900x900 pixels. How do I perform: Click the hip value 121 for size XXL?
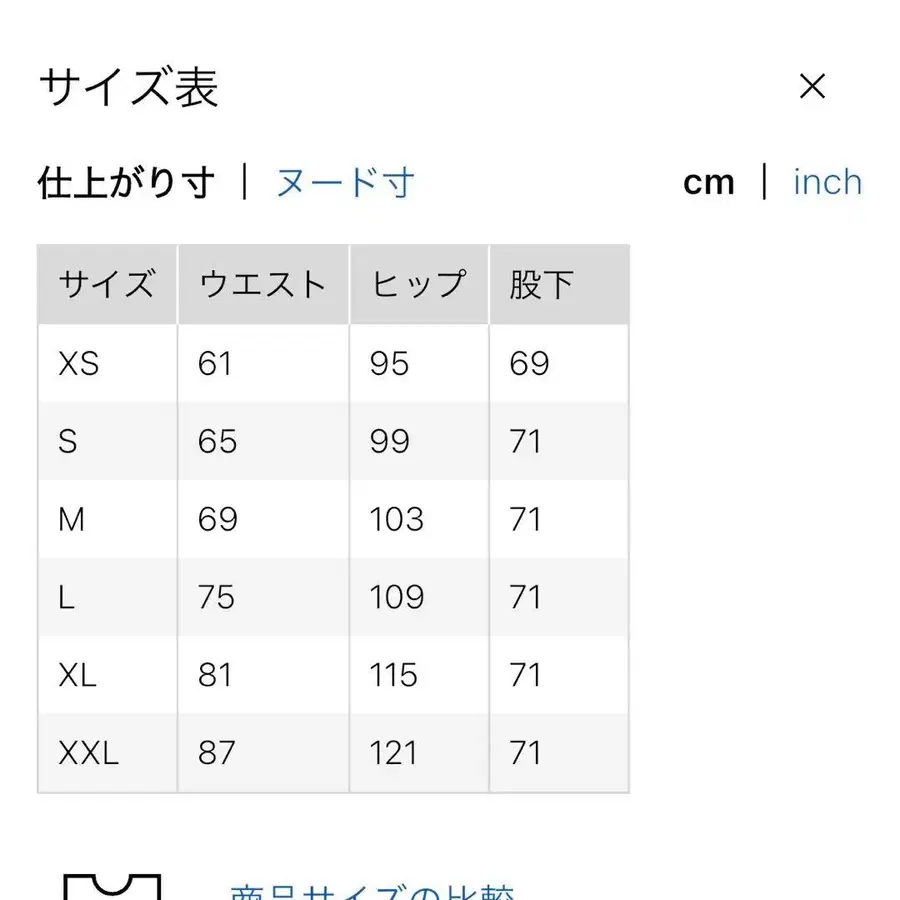tap(394, 752)
